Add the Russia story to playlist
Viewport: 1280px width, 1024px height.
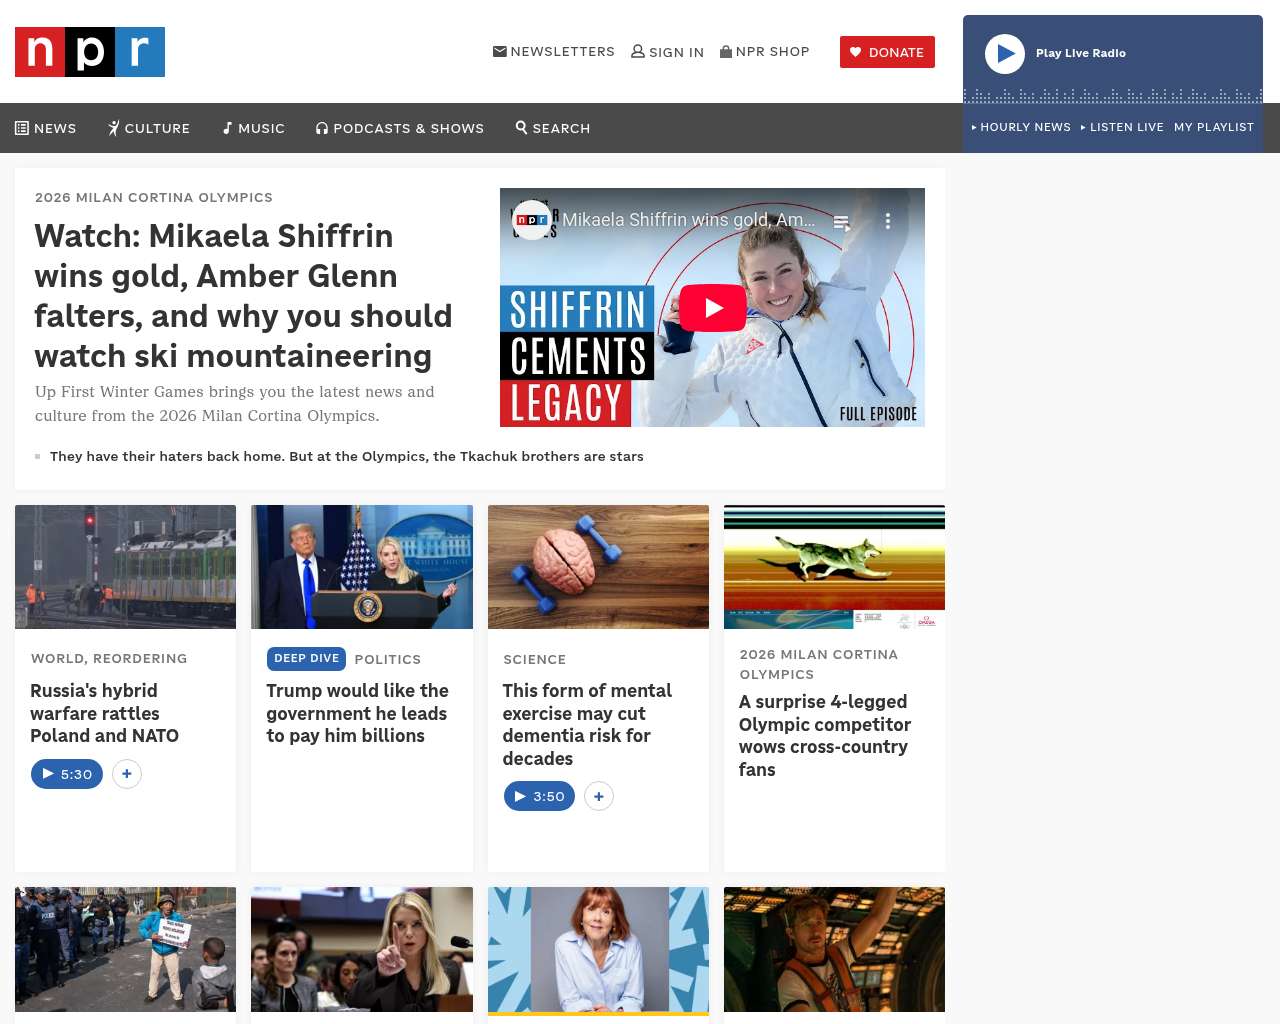127,774
